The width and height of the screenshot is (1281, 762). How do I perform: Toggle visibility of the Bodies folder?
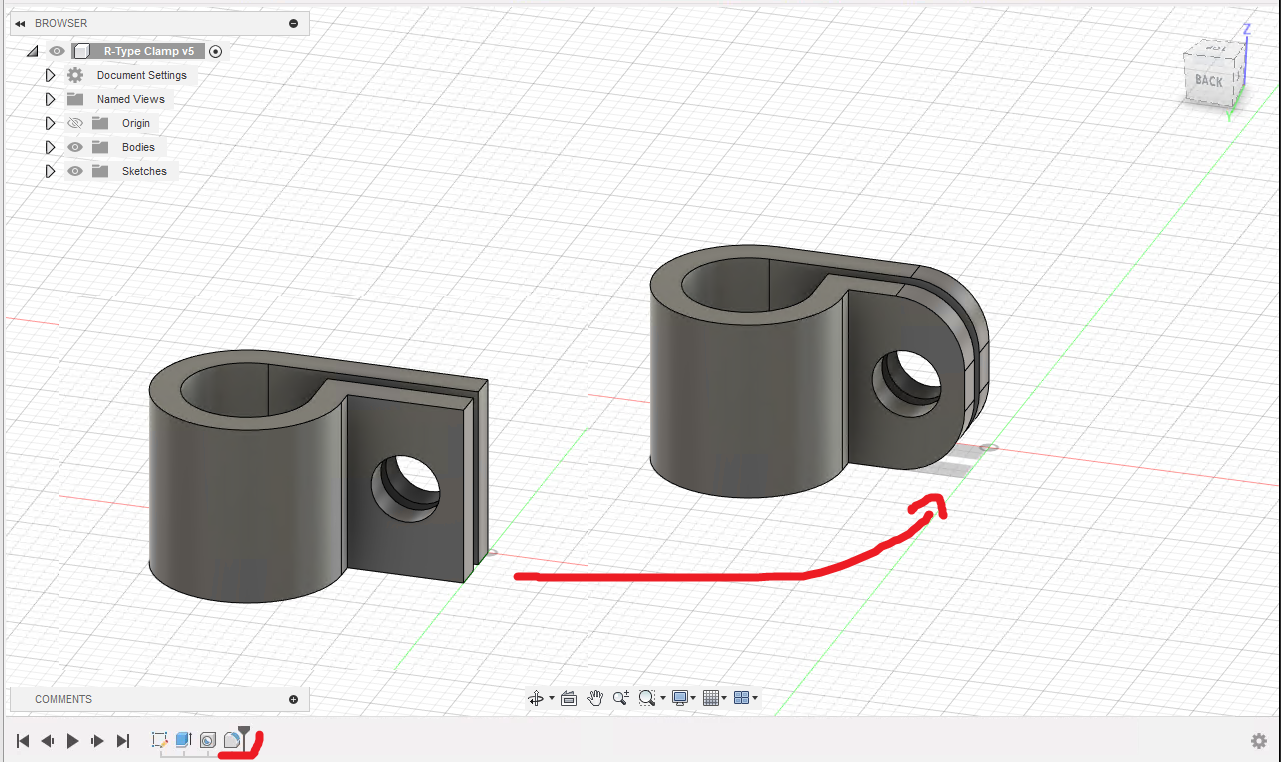tap(75, 147)
